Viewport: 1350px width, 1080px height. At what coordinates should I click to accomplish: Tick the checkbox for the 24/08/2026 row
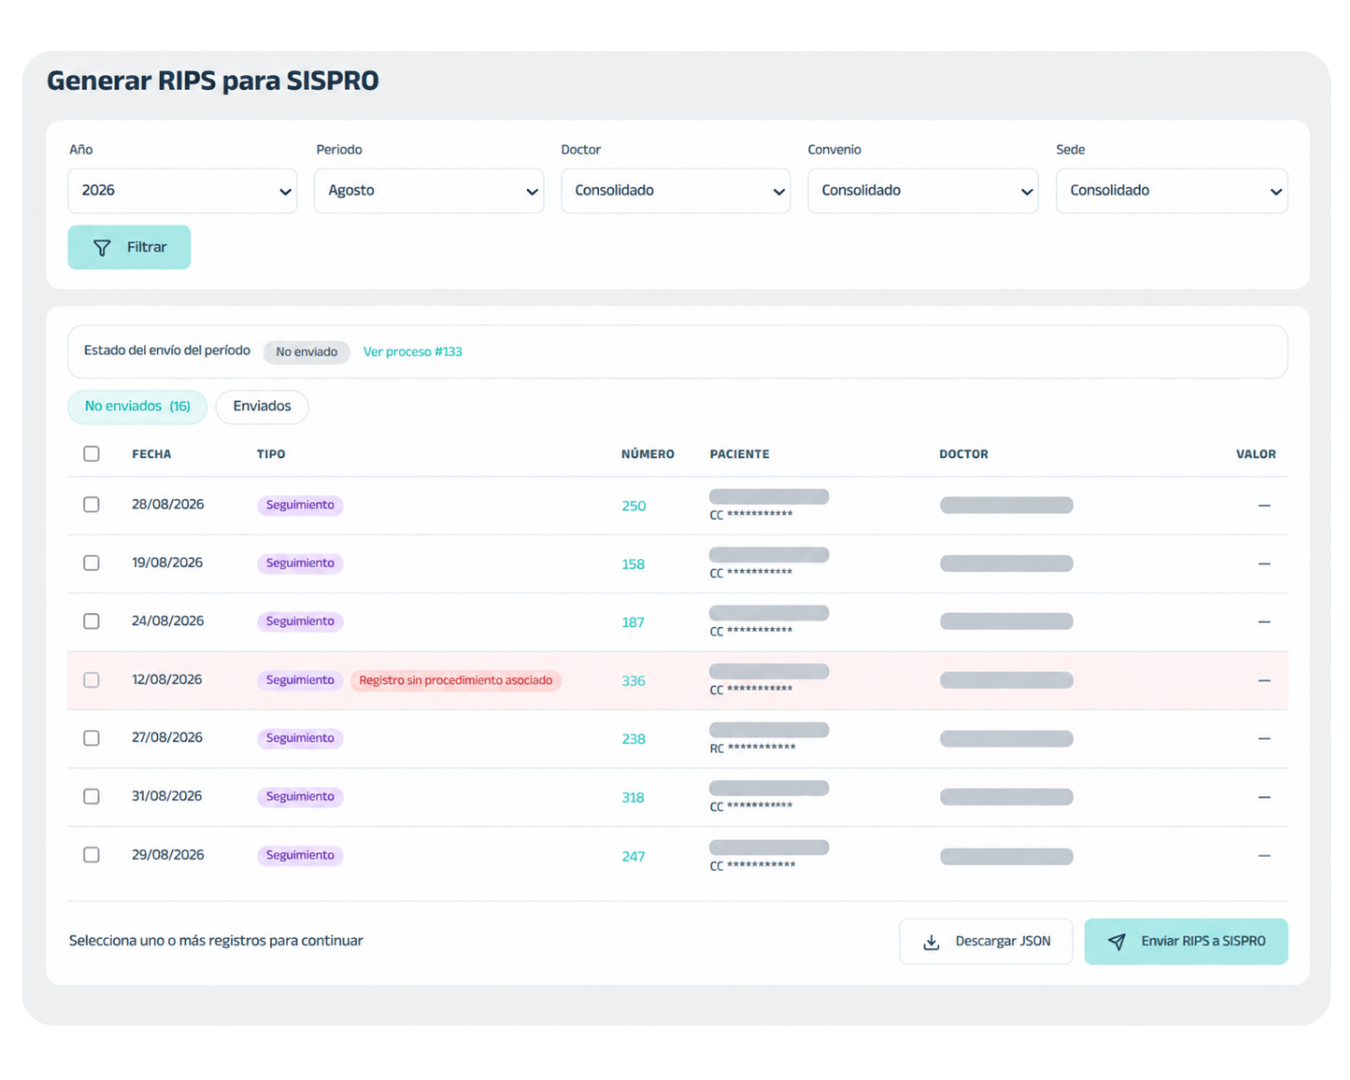91,621
